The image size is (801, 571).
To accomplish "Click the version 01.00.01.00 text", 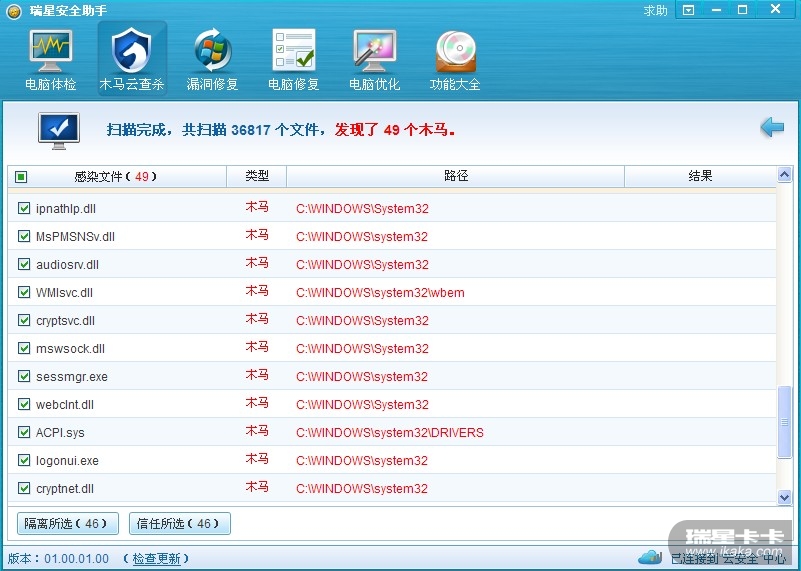I will coord(77,559).
